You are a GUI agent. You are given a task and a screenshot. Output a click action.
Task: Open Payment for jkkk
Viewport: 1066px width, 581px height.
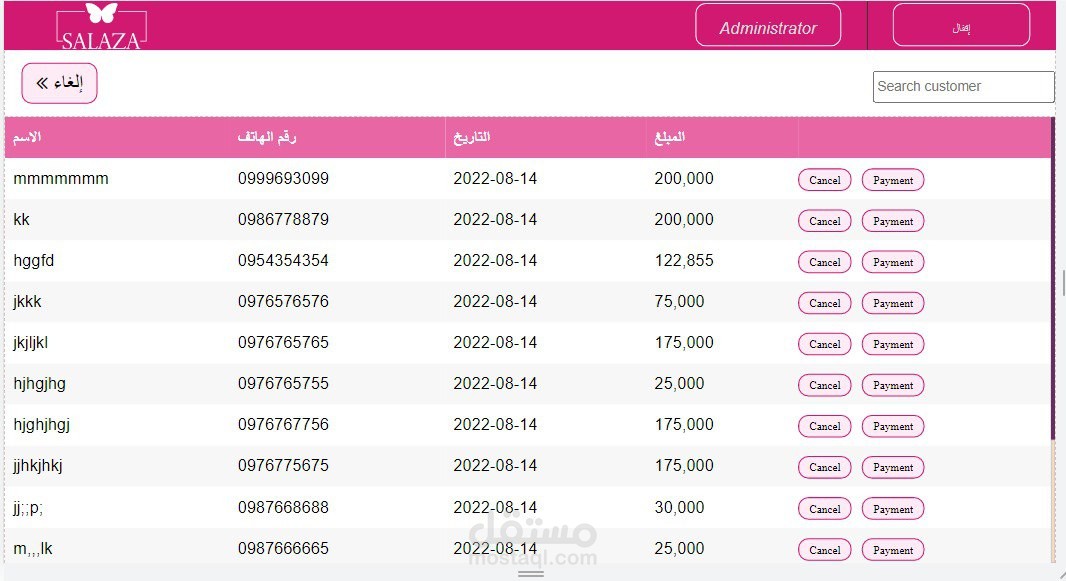pos(893,303)
